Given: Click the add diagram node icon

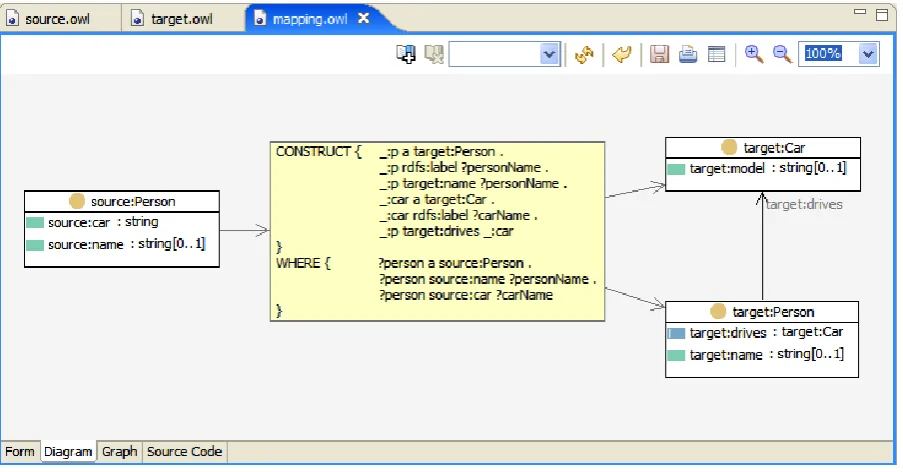Looking at the screenshot, I should pos(406,54).
